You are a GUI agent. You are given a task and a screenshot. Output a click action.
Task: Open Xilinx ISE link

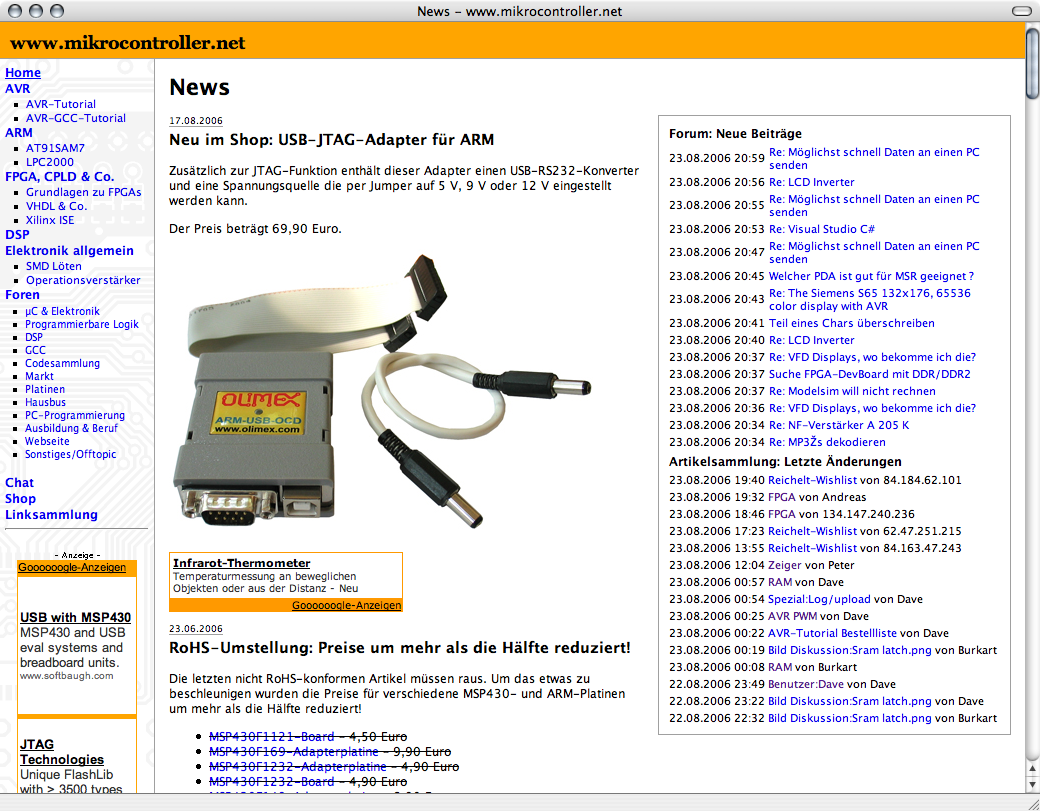[50, 220]
